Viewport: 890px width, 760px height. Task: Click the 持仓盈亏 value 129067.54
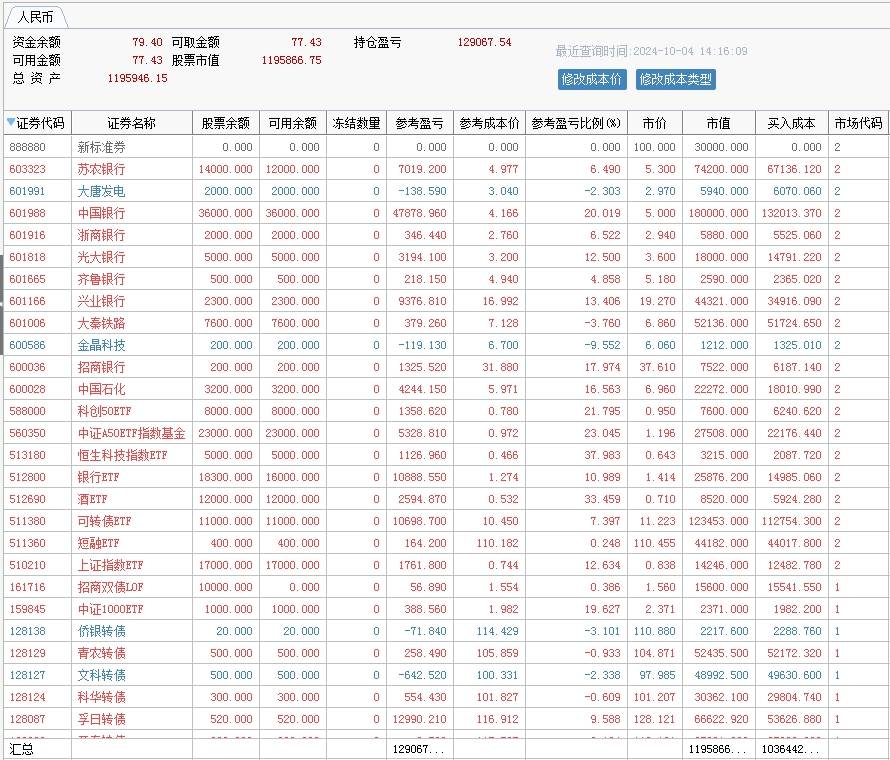pos(484,42)
